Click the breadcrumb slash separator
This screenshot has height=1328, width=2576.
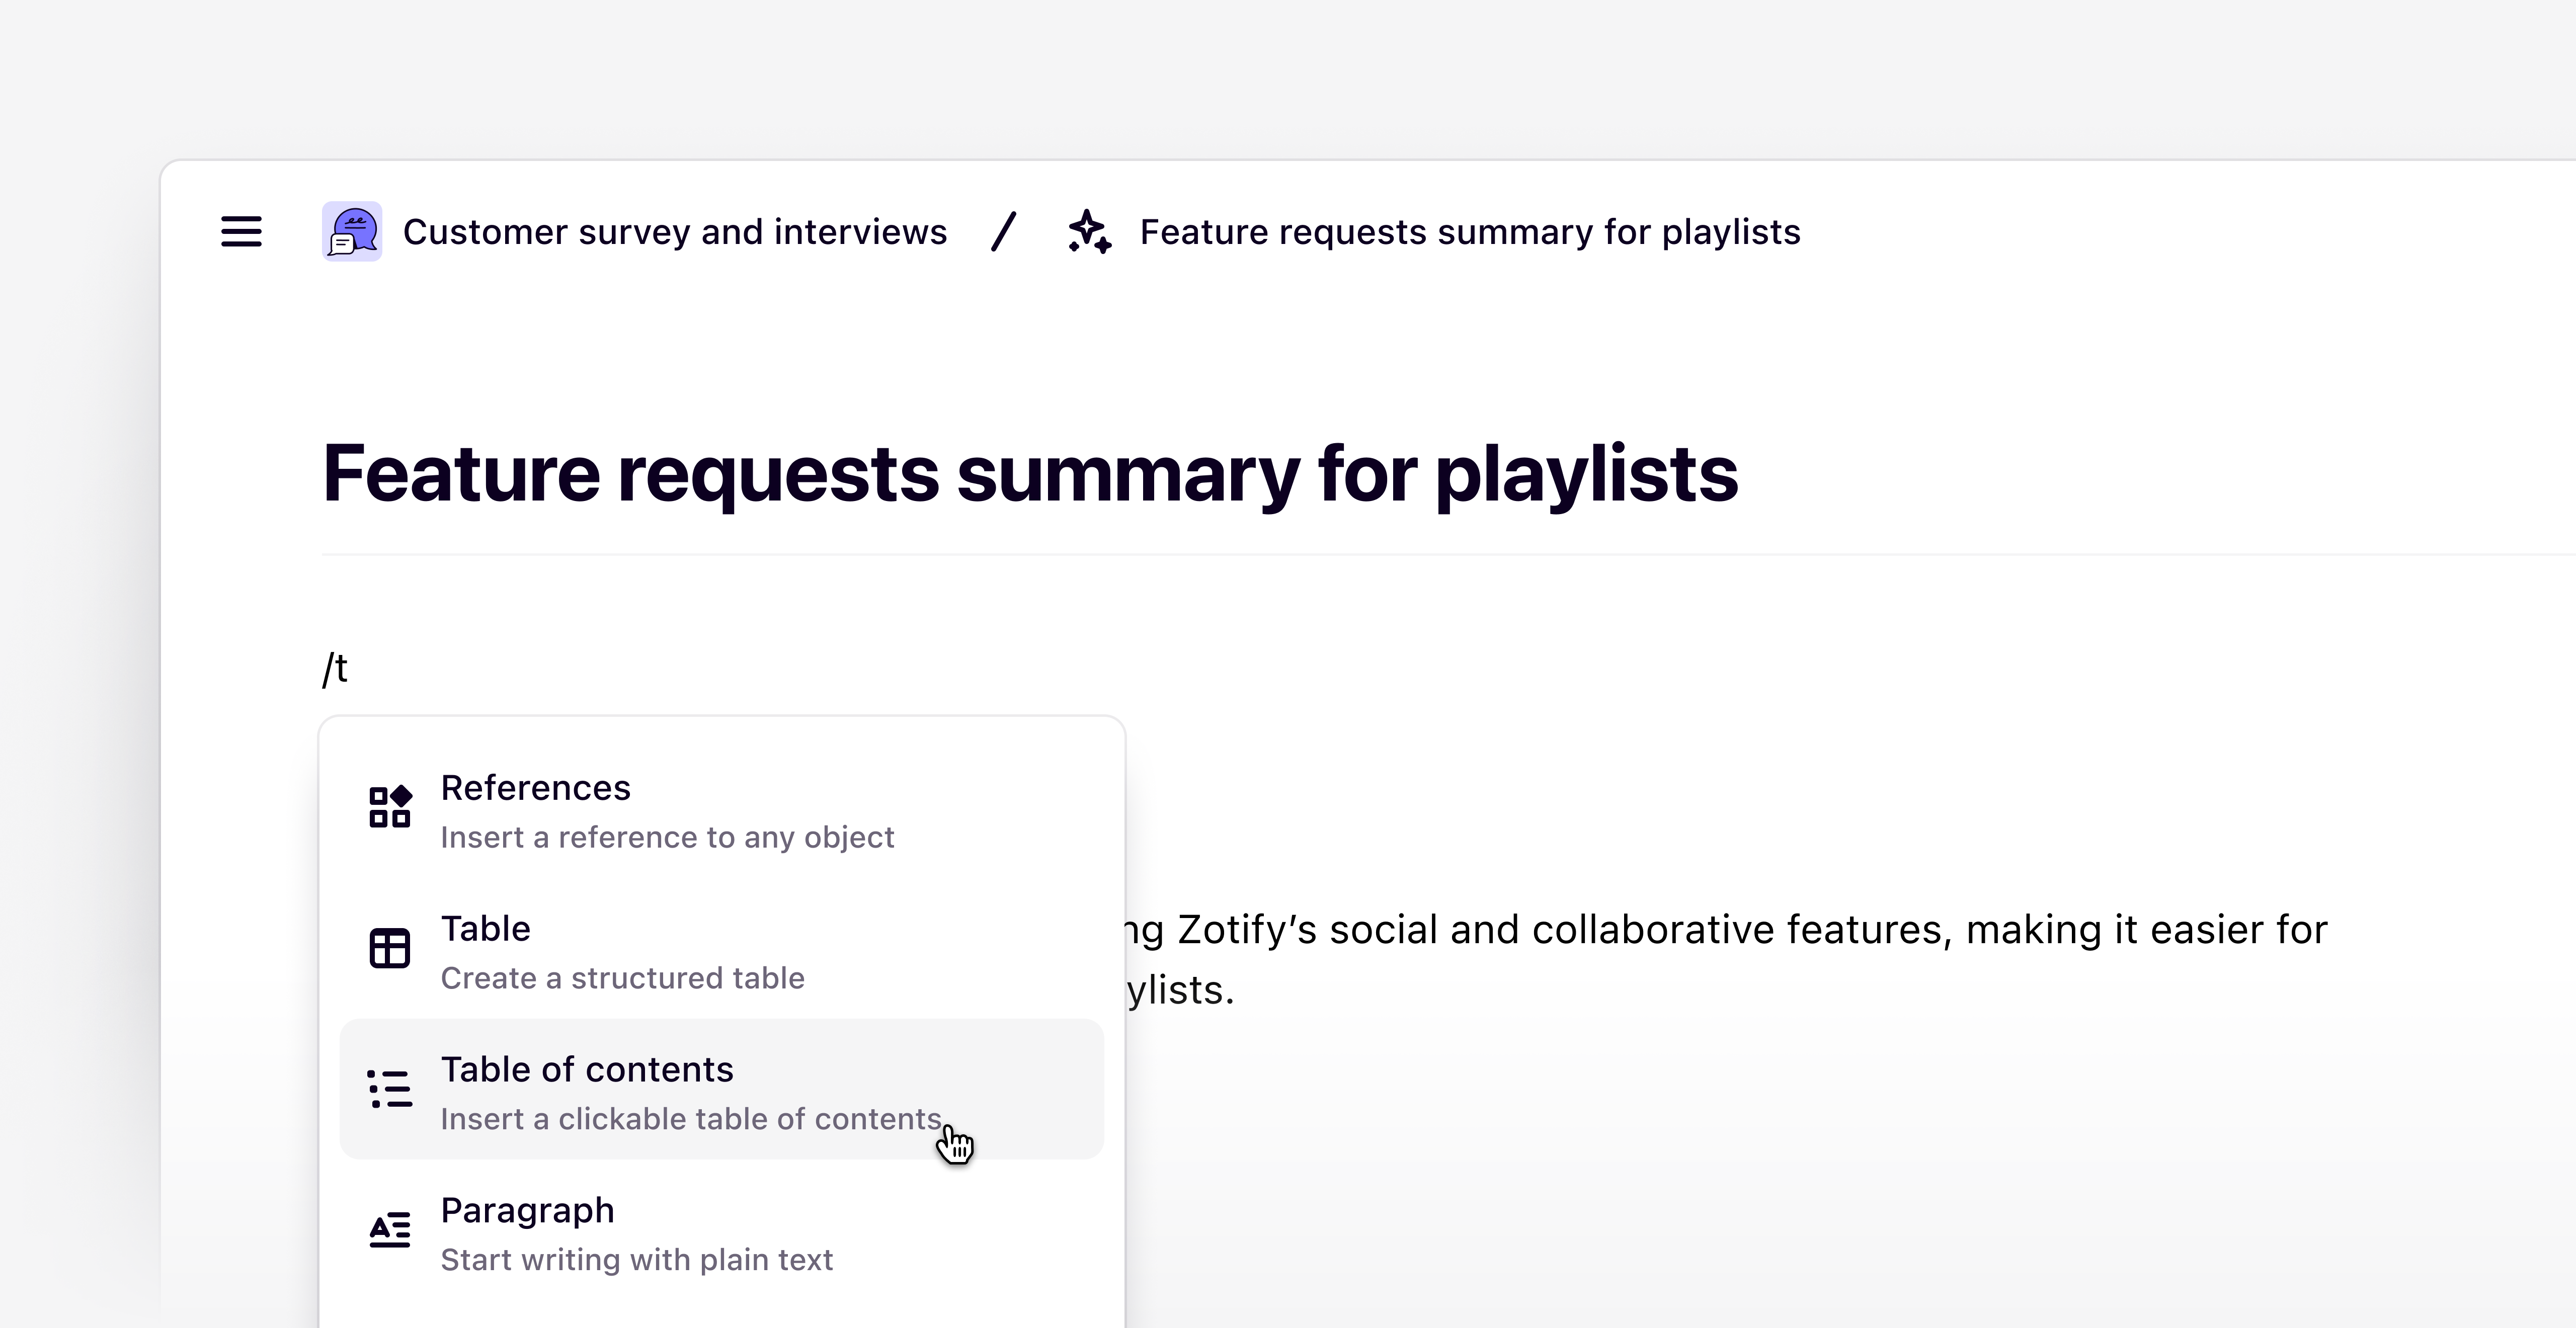(1004, 232)
